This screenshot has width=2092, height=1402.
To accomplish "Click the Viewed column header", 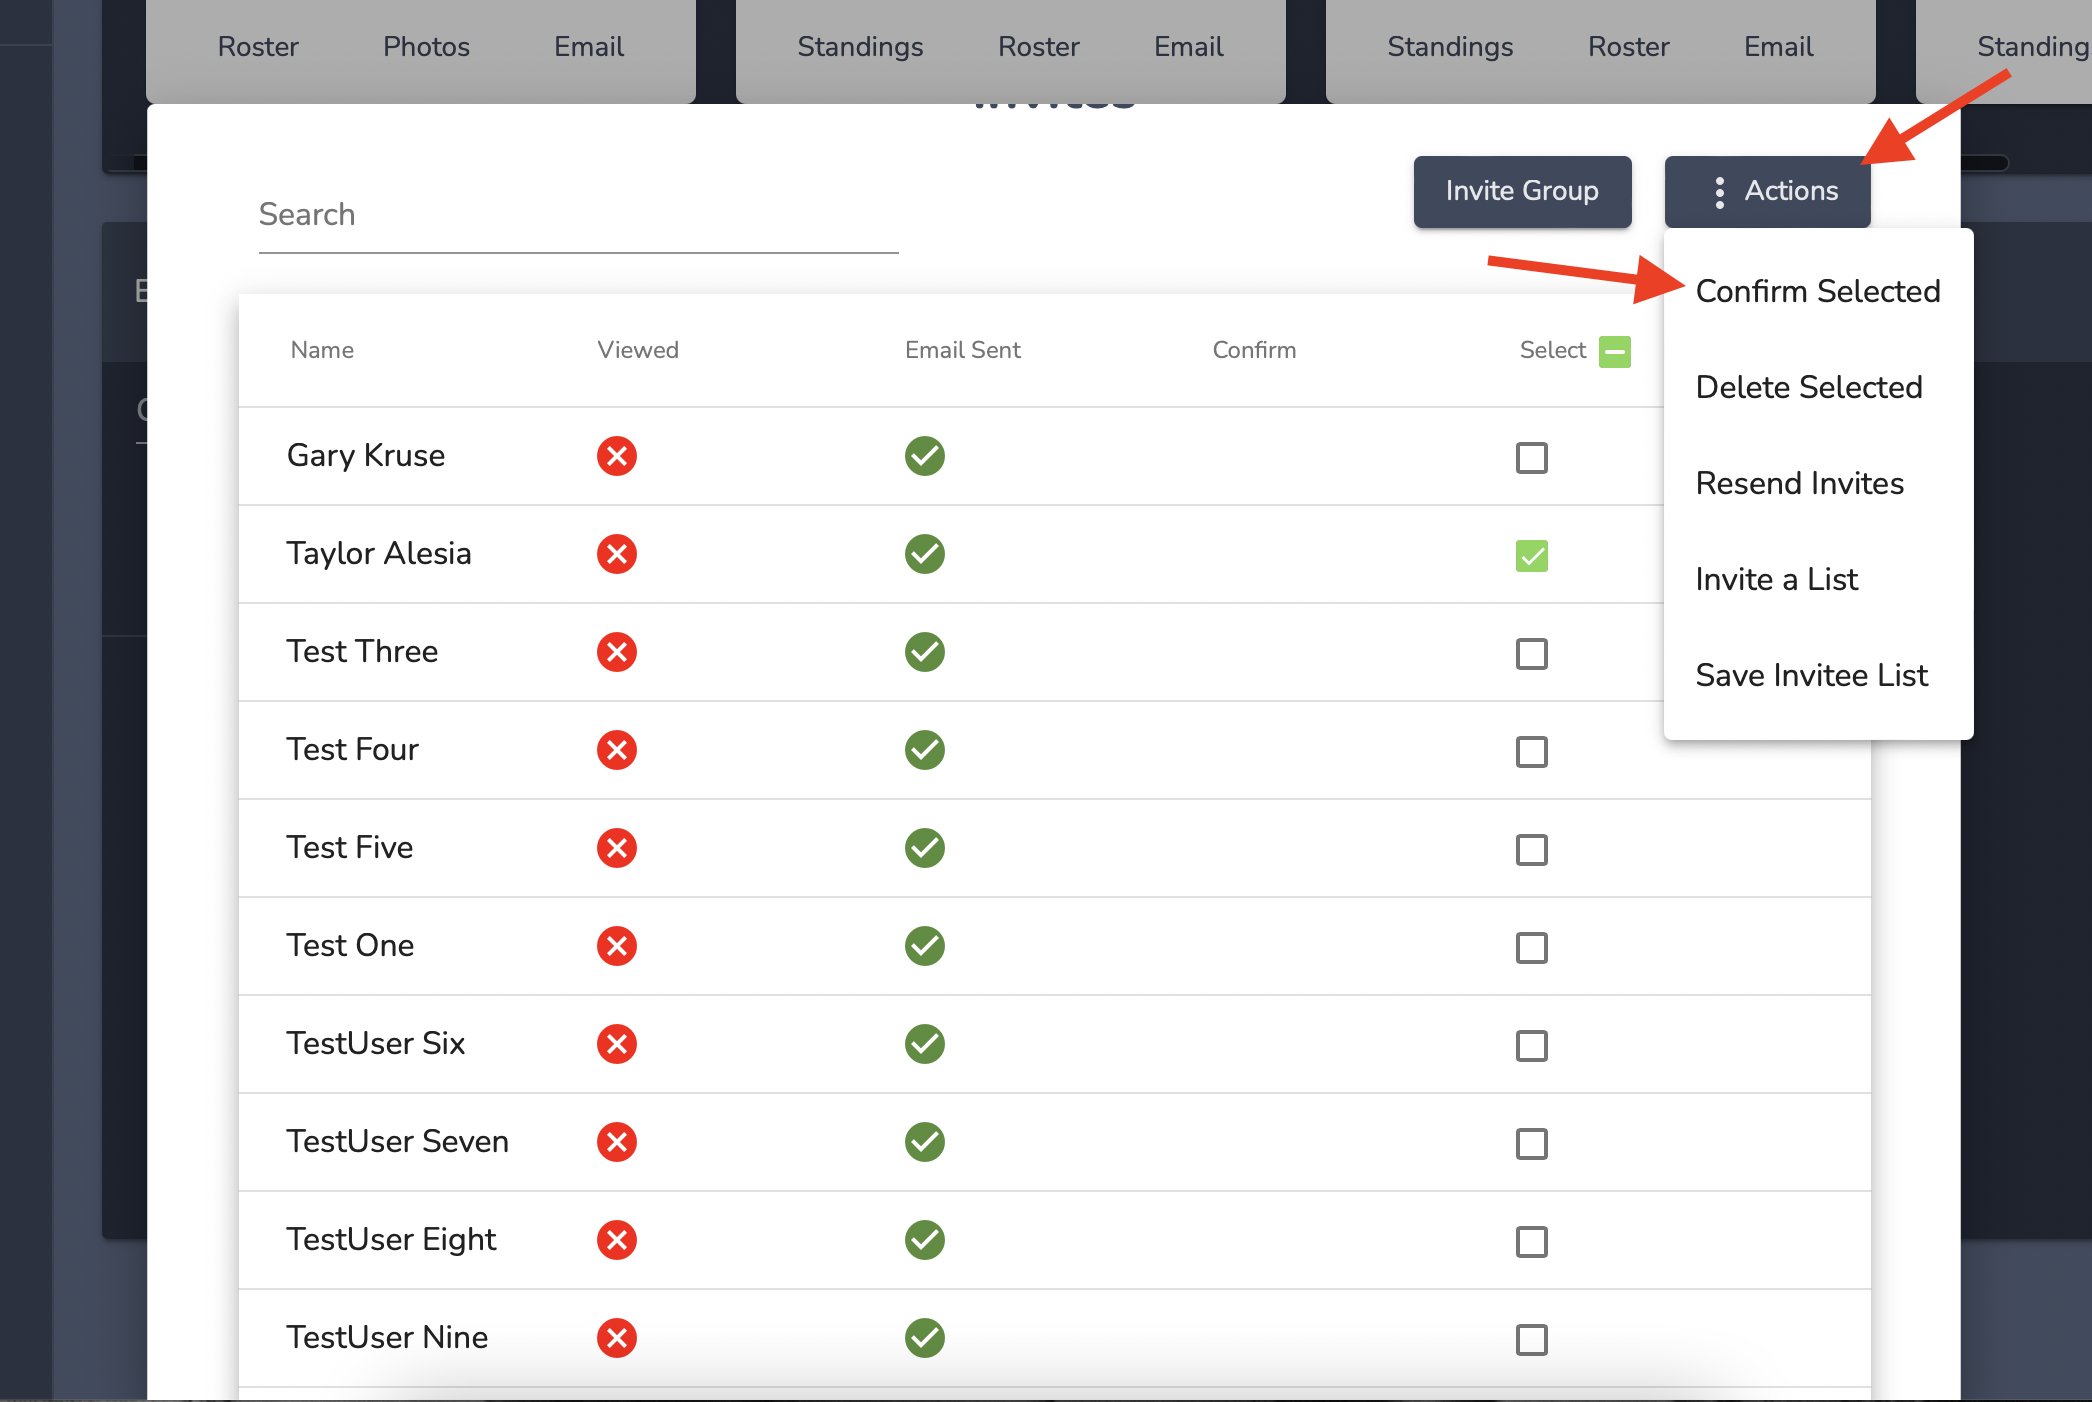I will coord(638,350).
